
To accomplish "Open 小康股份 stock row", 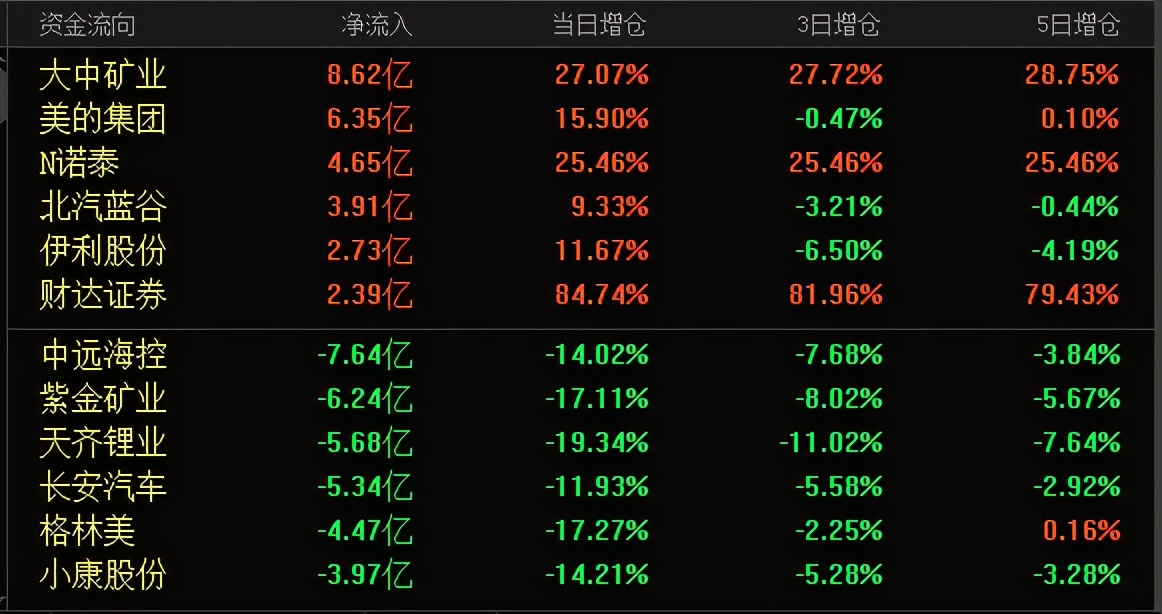I will (x=103, y=575).
